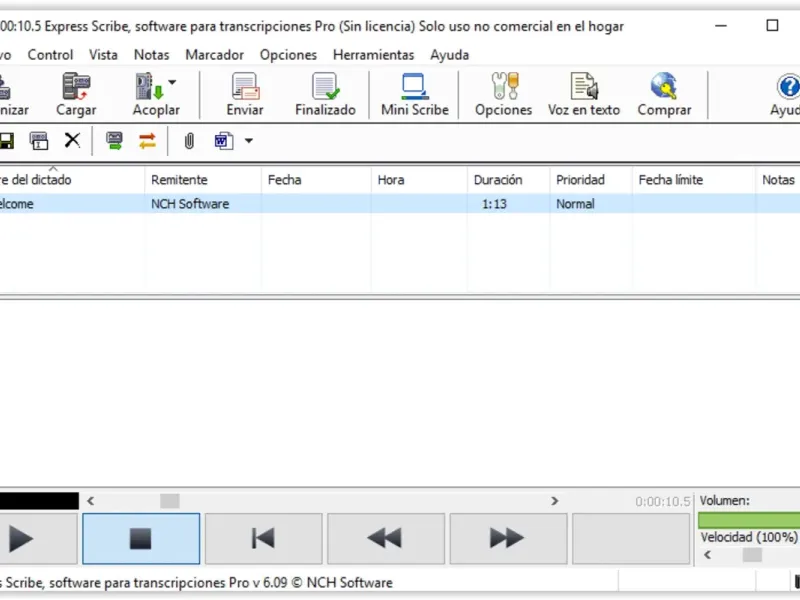
Task: Click the Rewind button
Action: tap(386, 539)
